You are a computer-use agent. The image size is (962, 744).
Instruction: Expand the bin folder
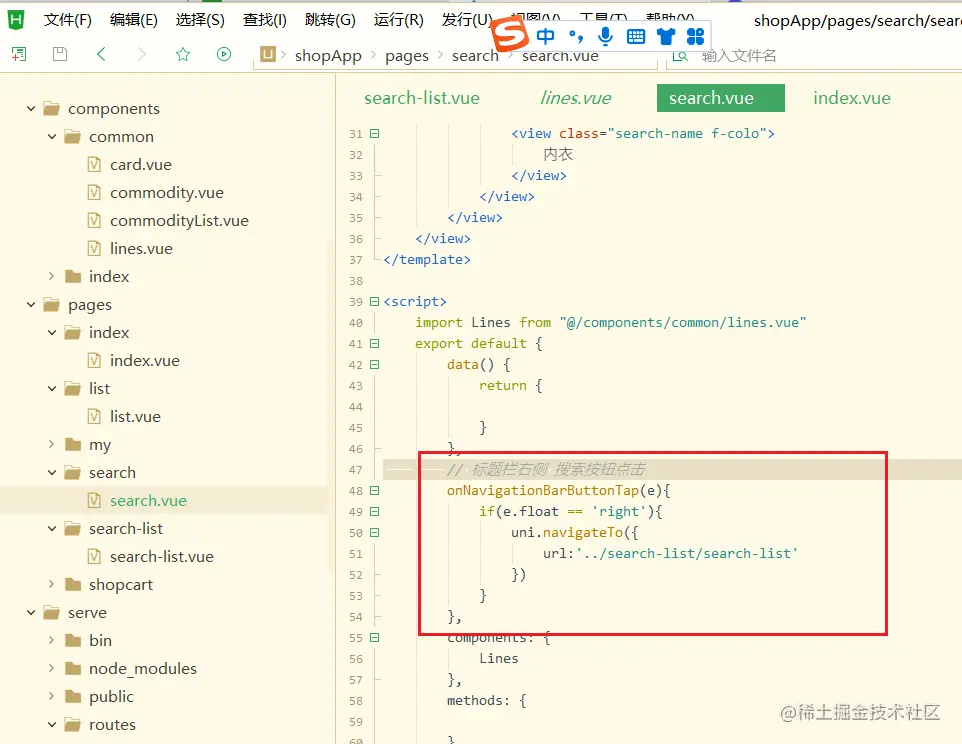pyautogui.click(x=52, y=640)
